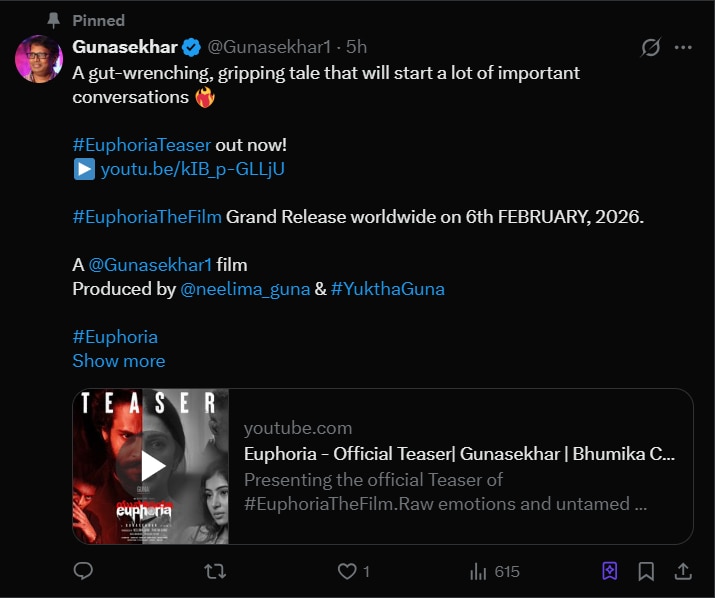
Task: Repost this tweet using the retweet icon
Action: (x=215, y=571)
